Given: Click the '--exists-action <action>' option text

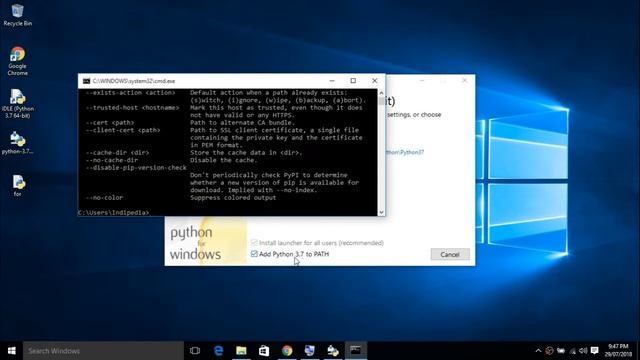Looking at the screenshot, I should click(130, 93).
